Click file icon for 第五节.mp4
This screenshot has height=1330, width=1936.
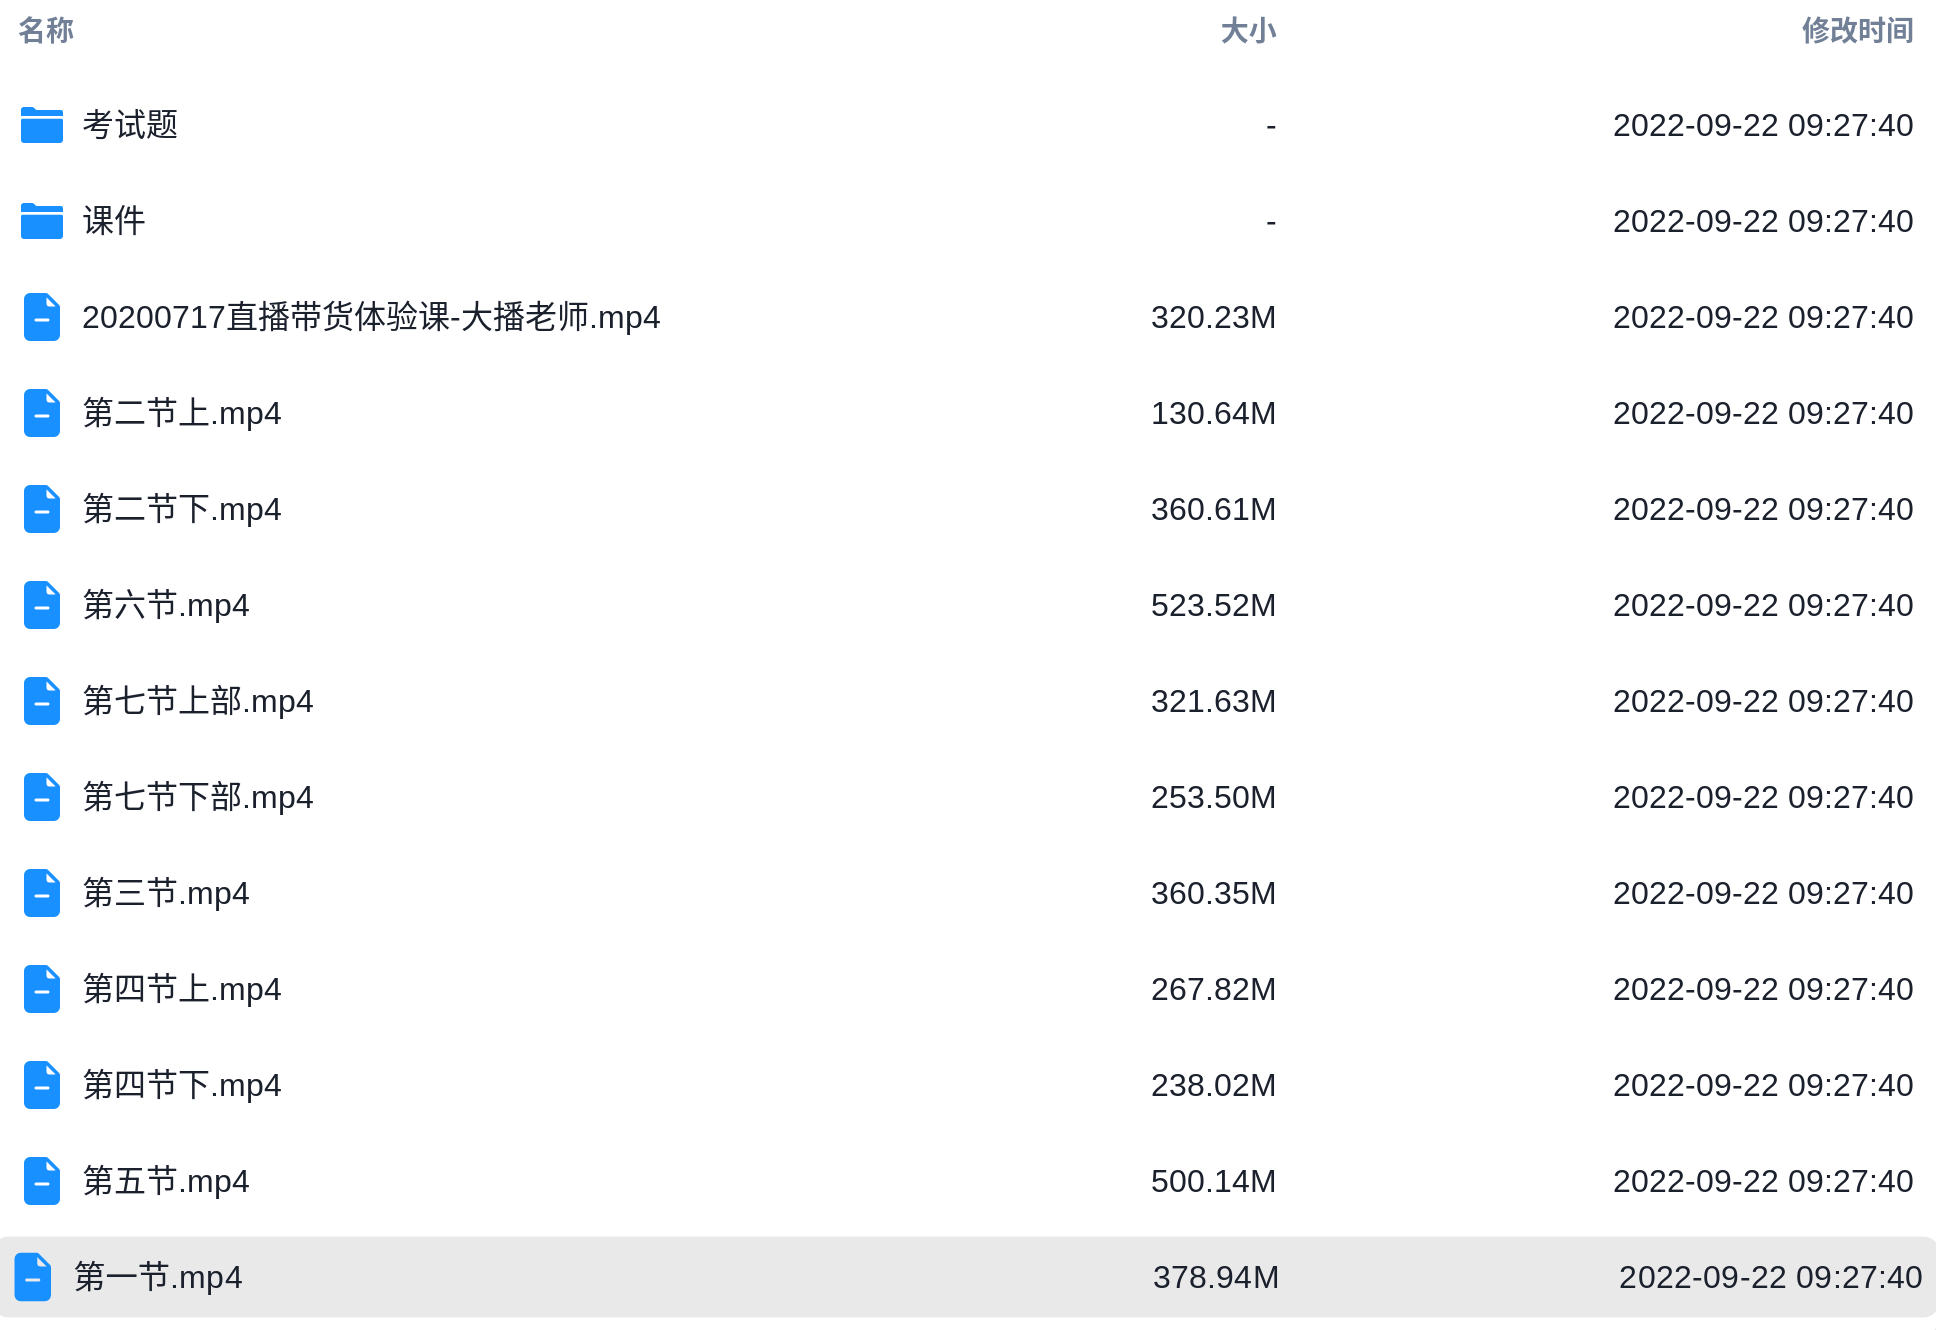42,1181
